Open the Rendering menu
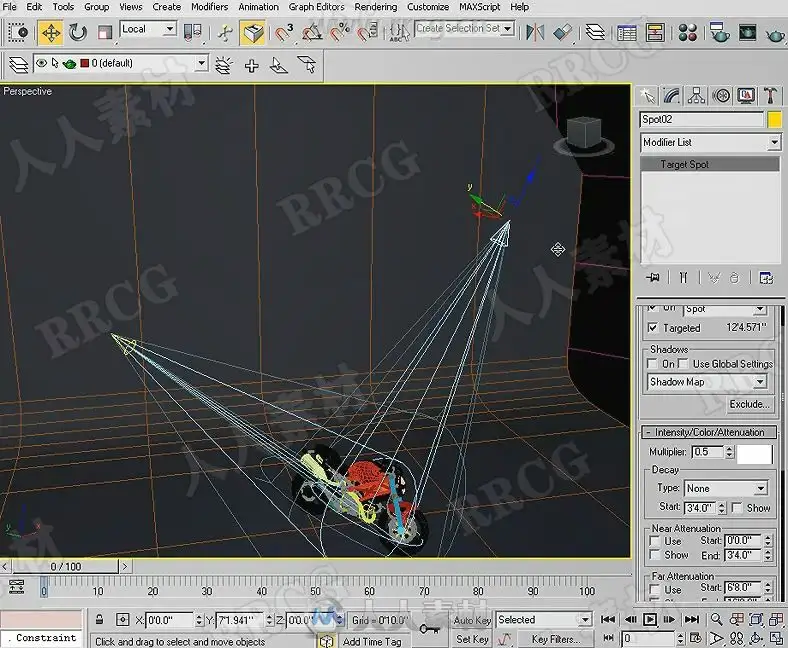Viewport: 788px width, 648px height. coord(375,6)
